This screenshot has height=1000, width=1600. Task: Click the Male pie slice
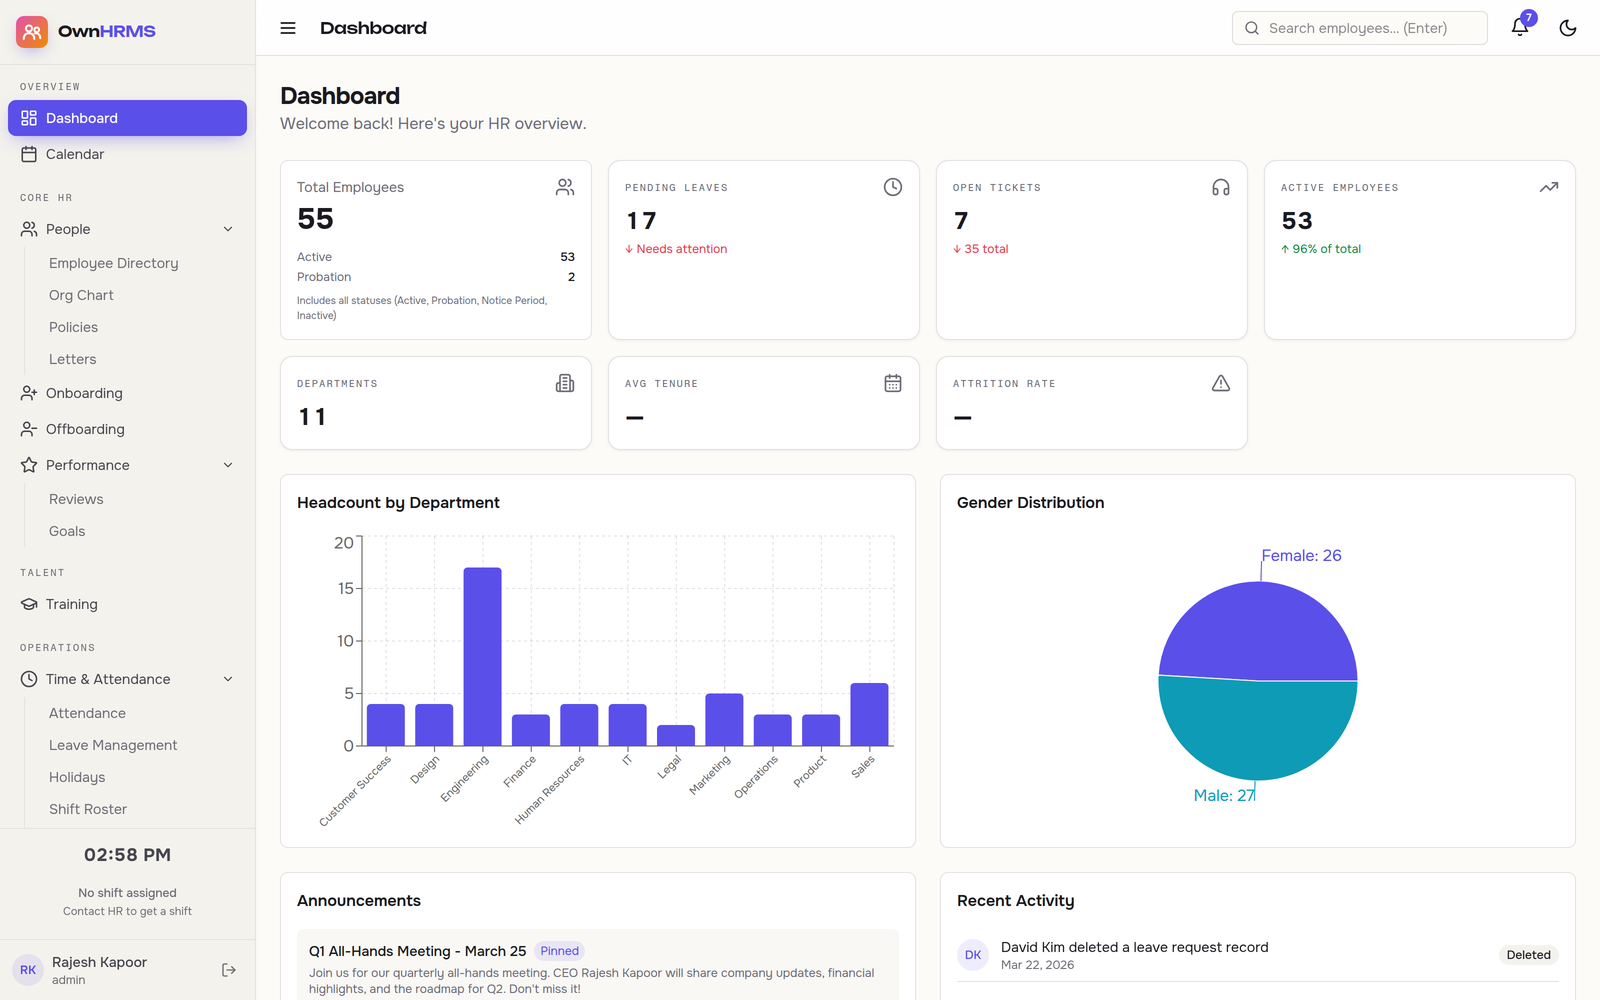pos(1258,730)
